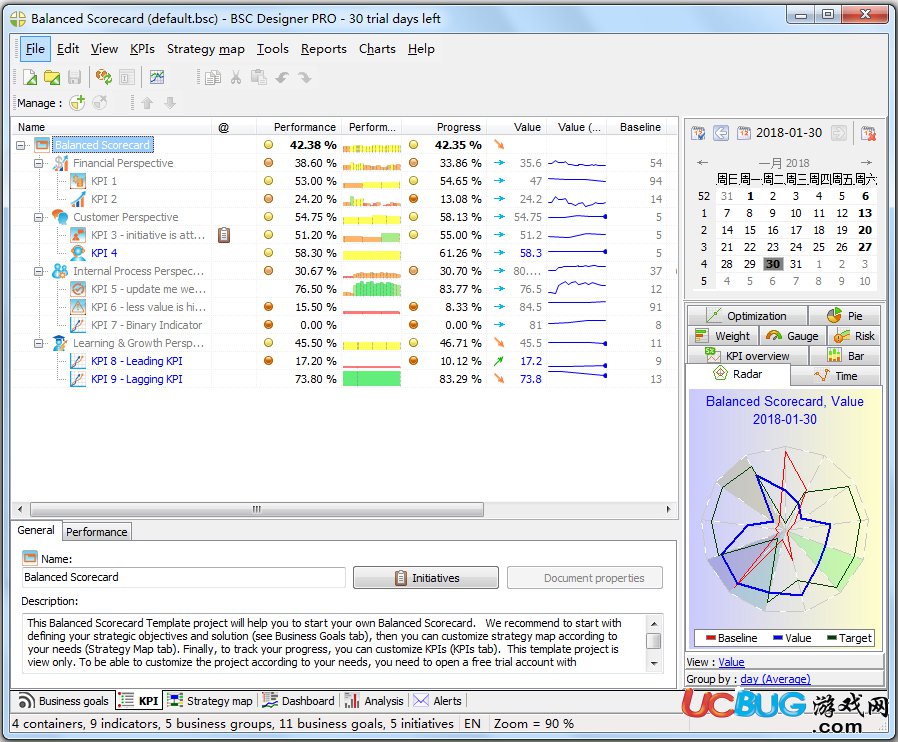Open the File menu
The image size is (898, 742).
pos(35,49)
